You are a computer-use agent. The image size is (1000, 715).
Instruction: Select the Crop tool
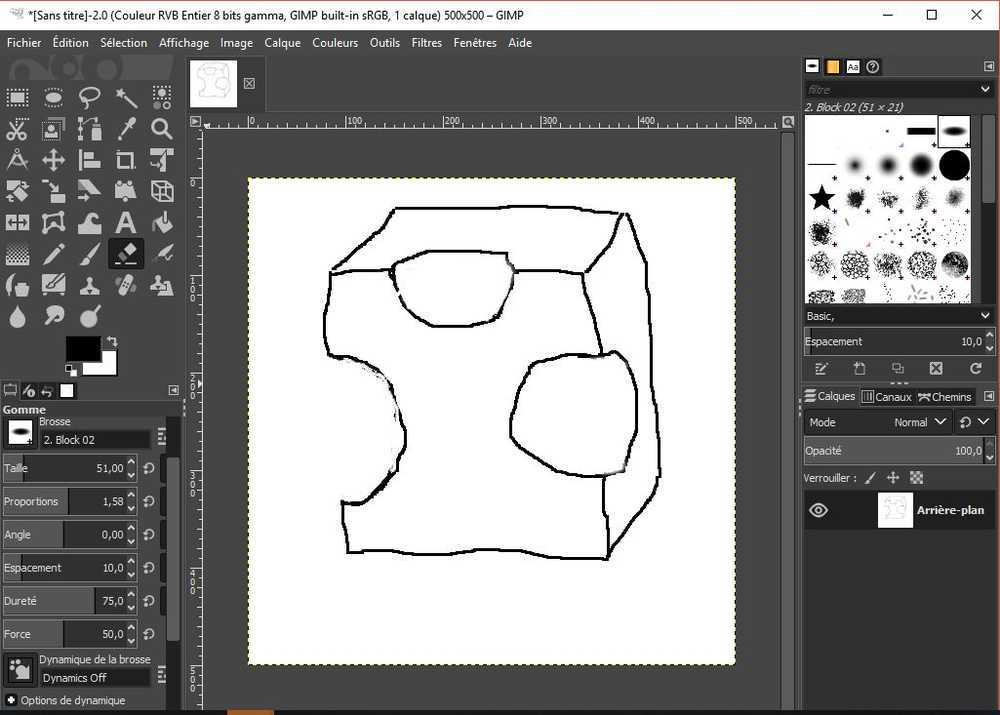click(125, 160)
